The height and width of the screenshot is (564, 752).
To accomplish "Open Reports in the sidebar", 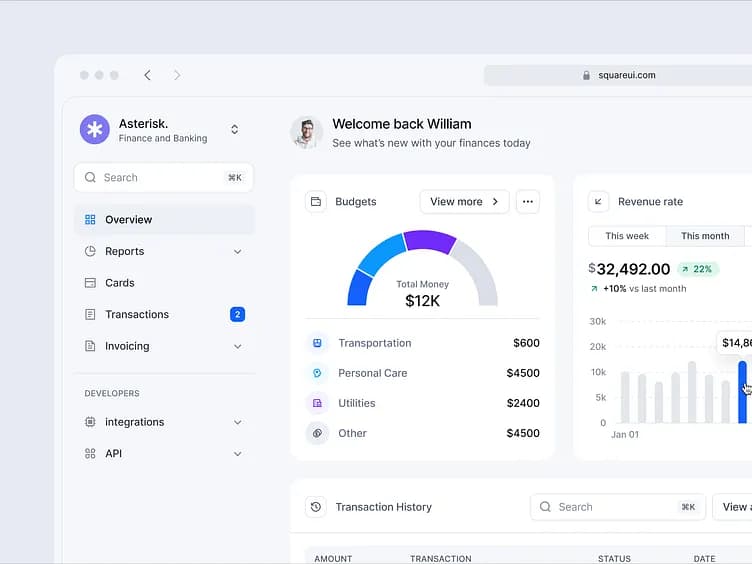I will coord(164,251).
